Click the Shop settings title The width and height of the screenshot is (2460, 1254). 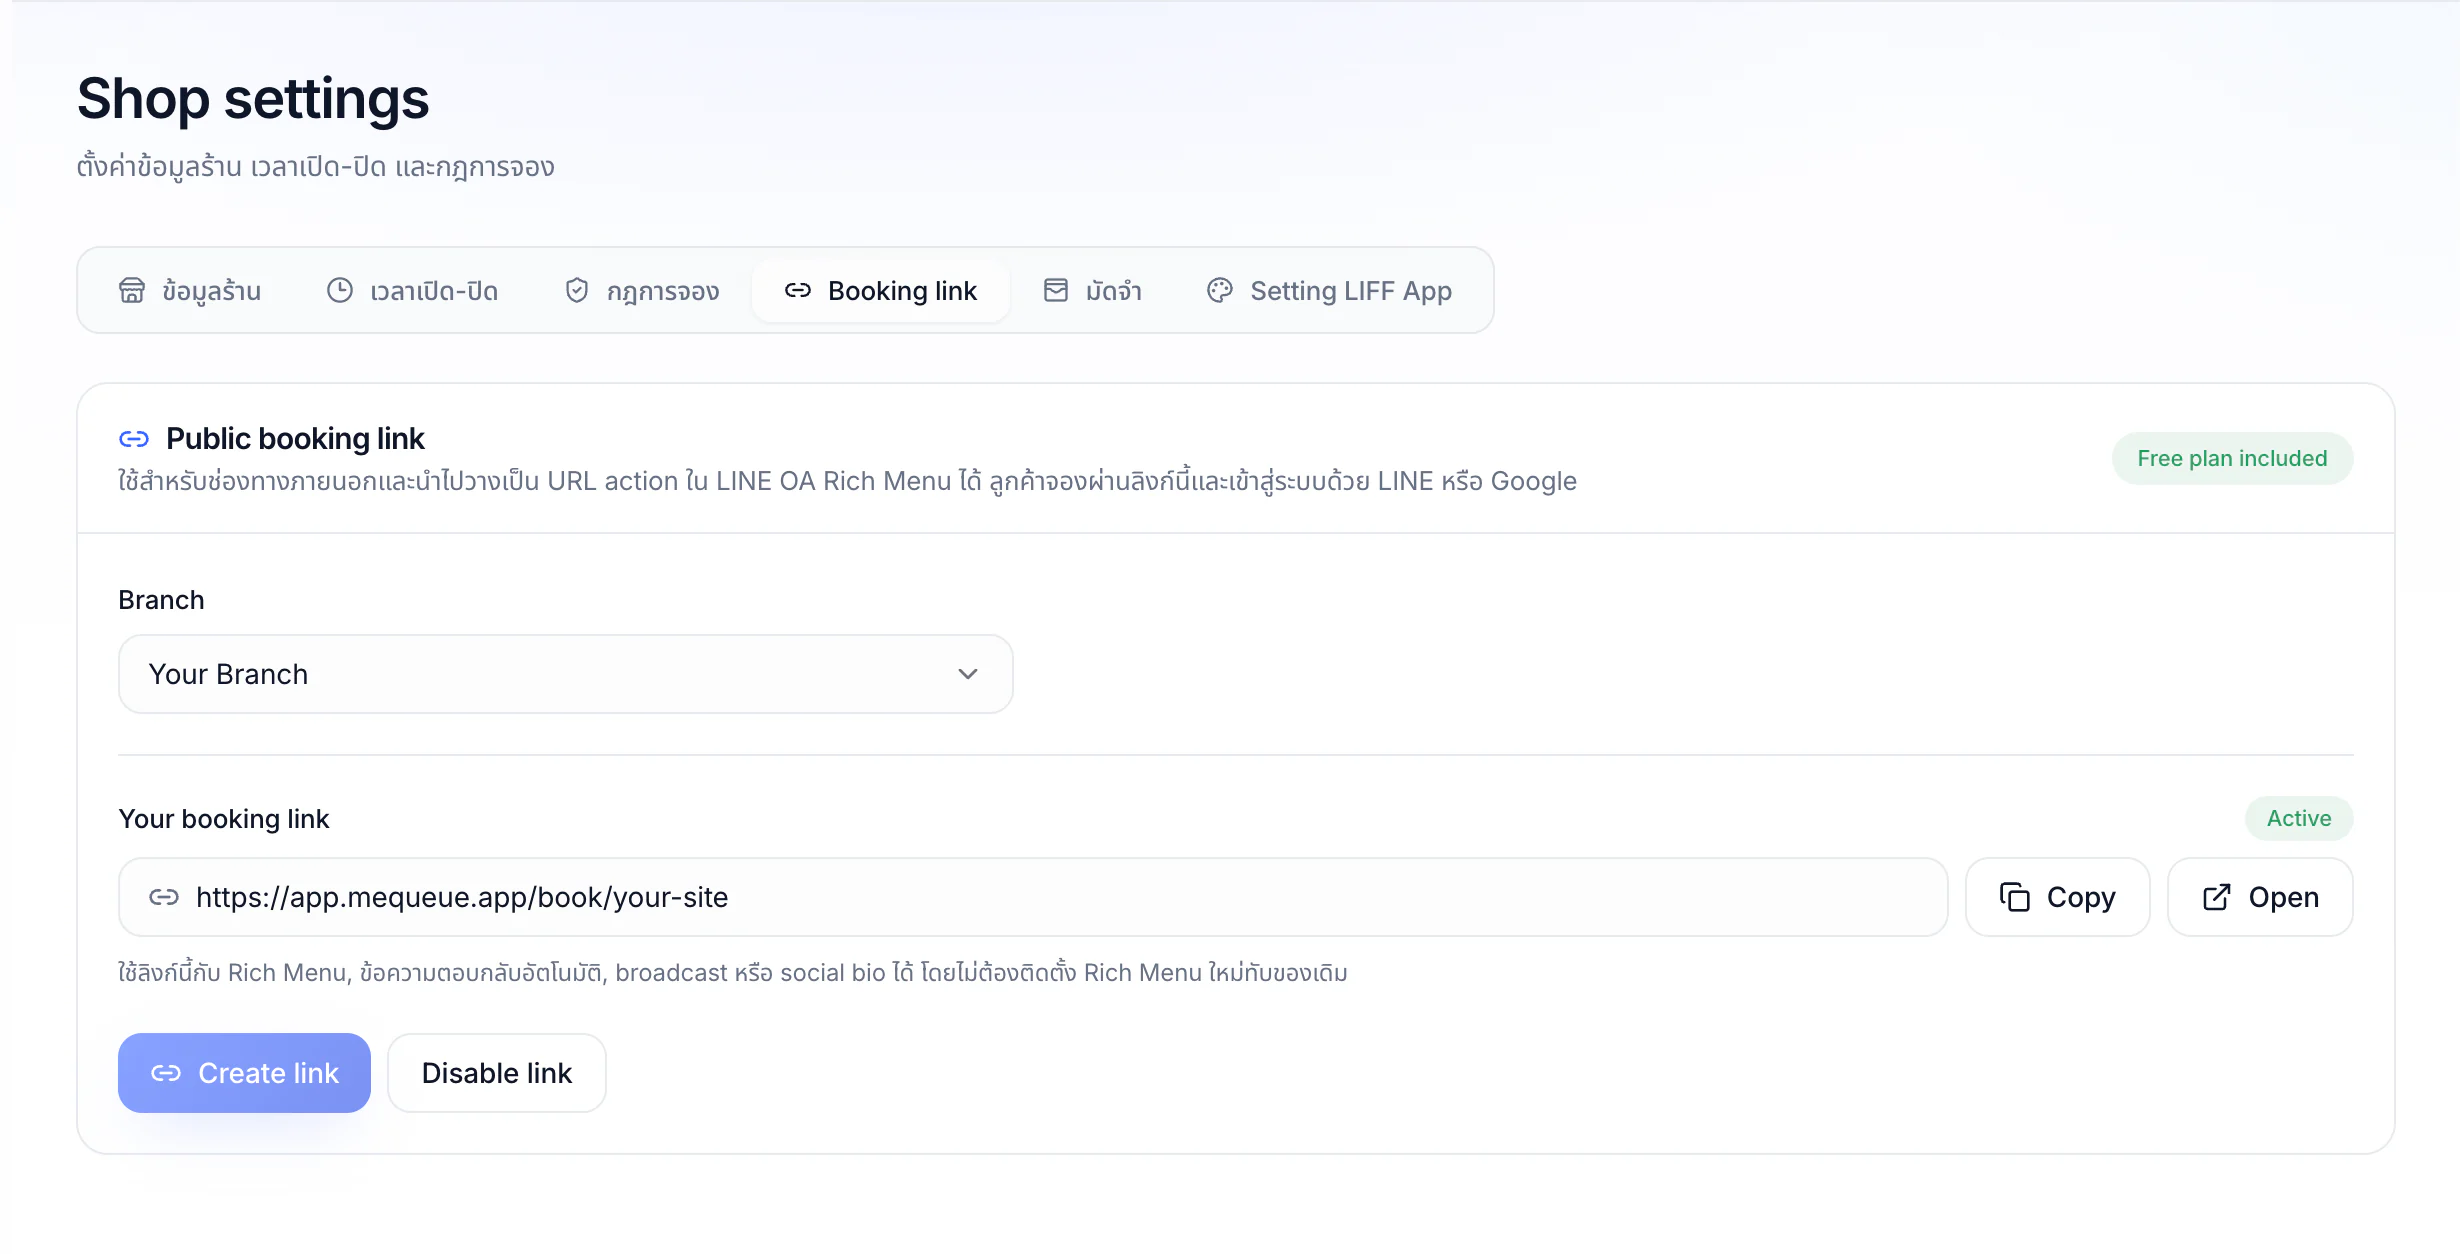[x=253, y=99]
